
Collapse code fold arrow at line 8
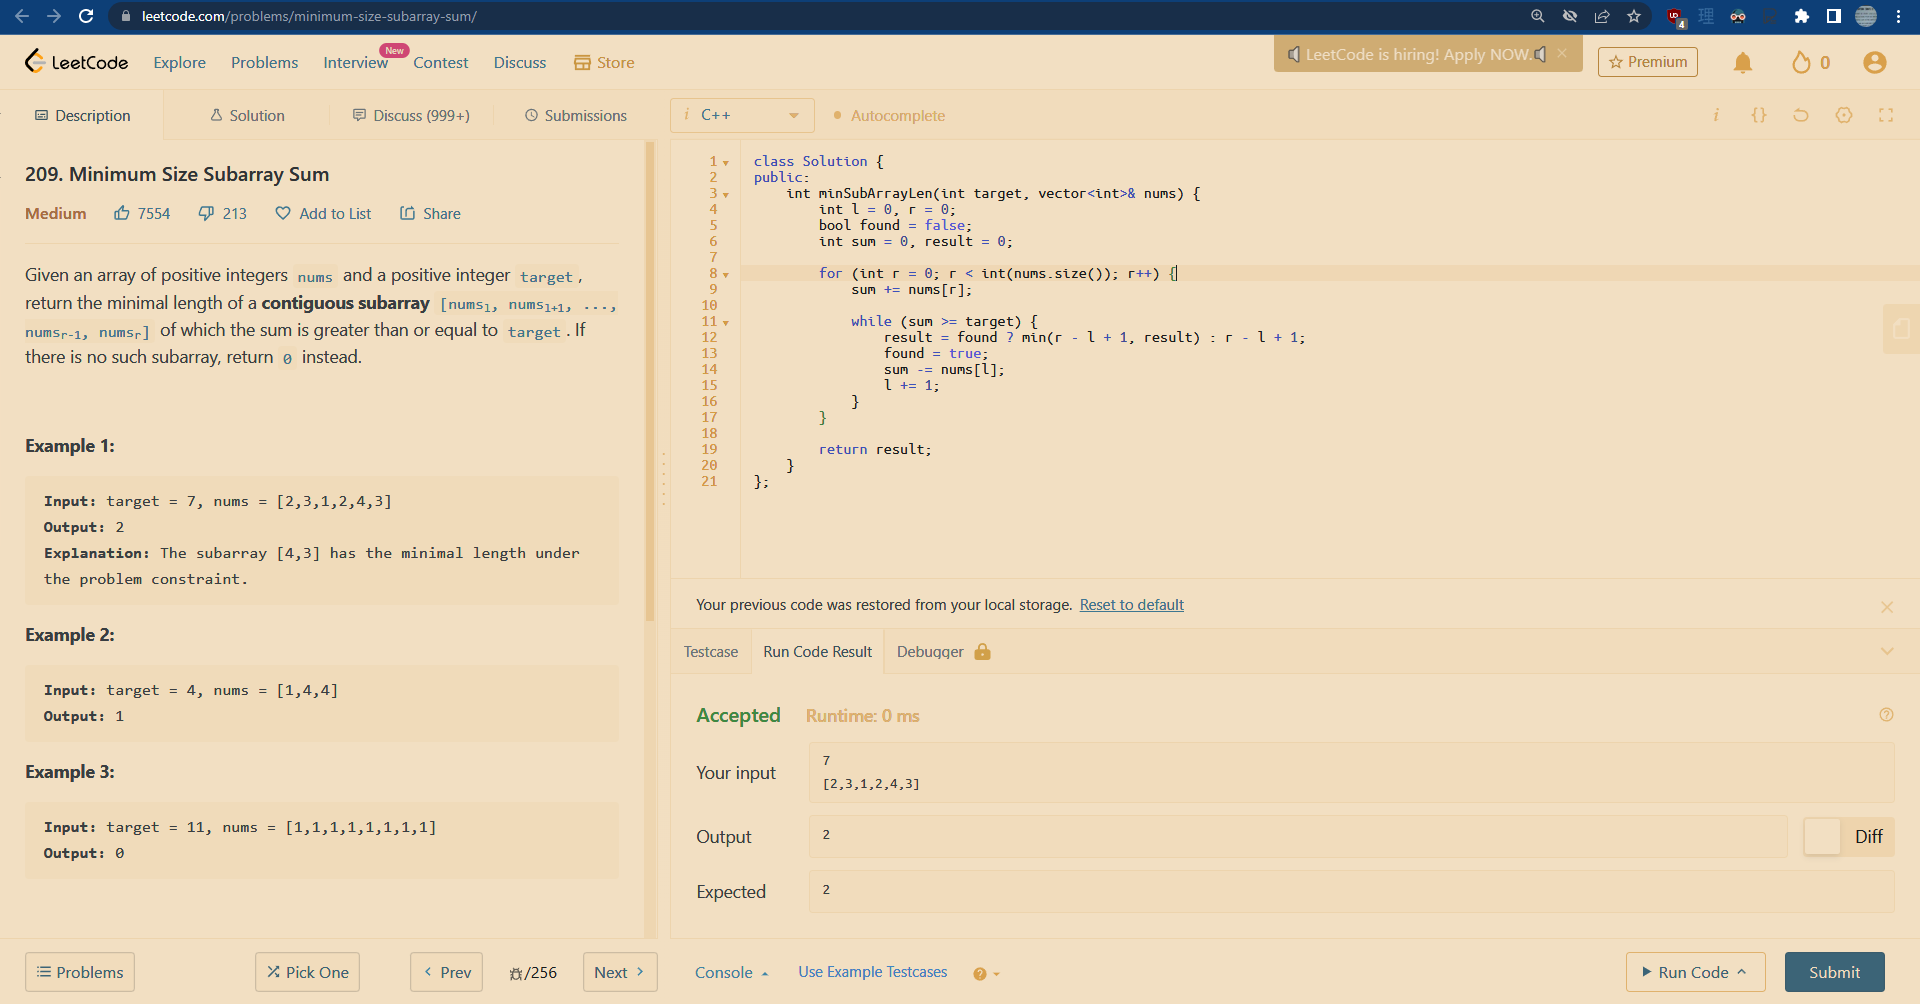(726, 274)
